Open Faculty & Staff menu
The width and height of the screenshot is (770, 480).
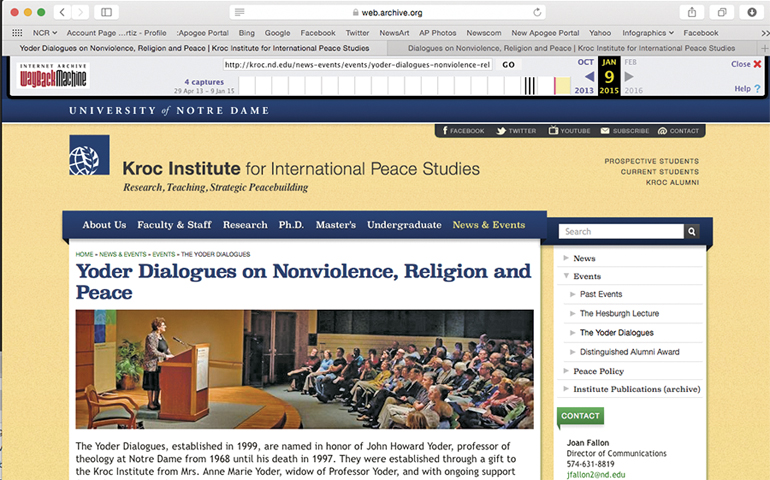coord(174,225)
